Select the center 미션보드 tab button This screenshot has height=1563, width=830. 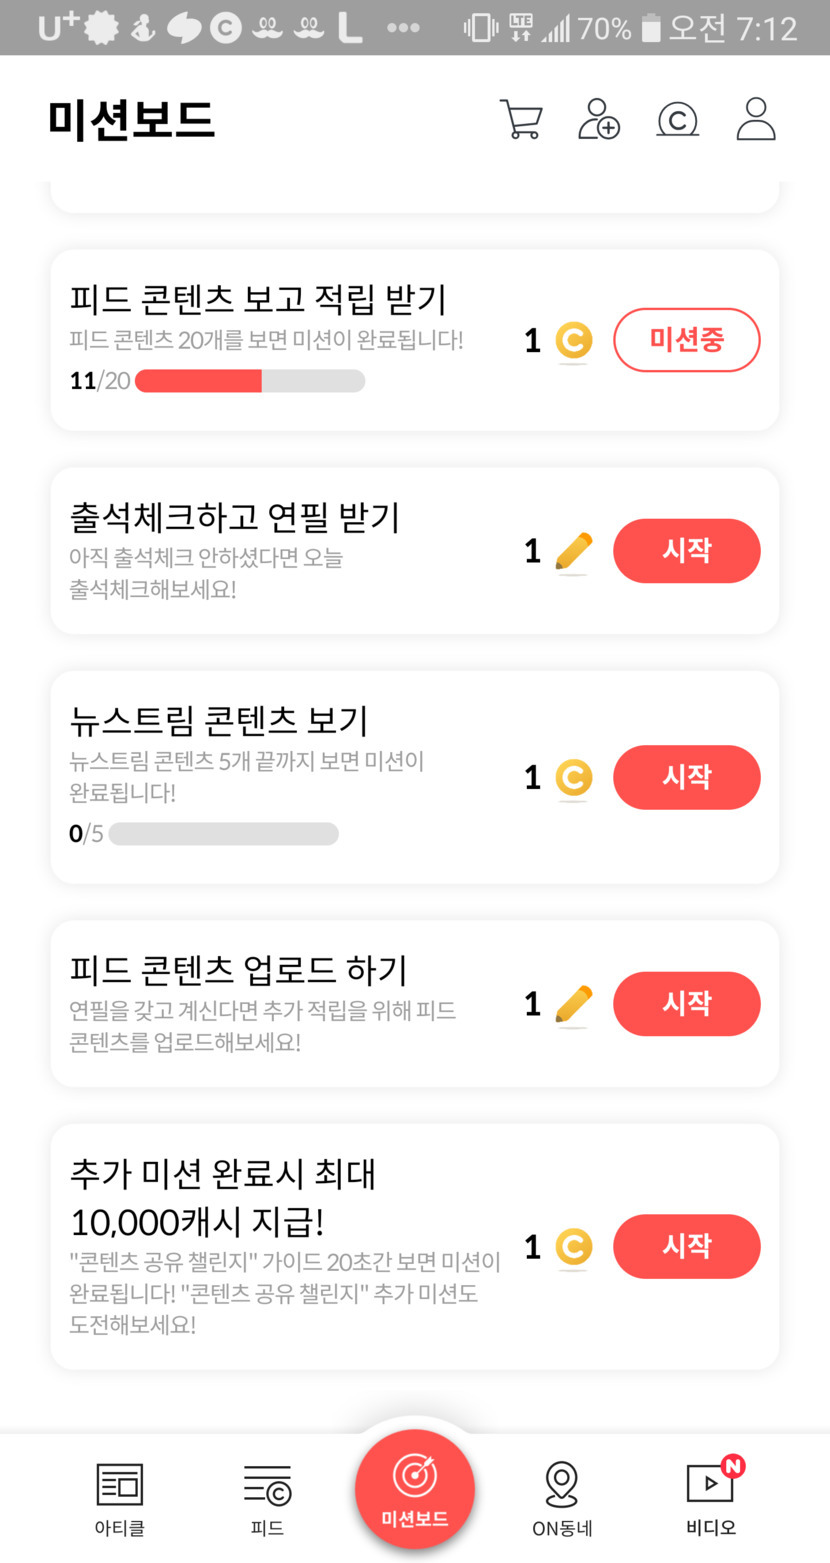click(x=414, y=1489)
